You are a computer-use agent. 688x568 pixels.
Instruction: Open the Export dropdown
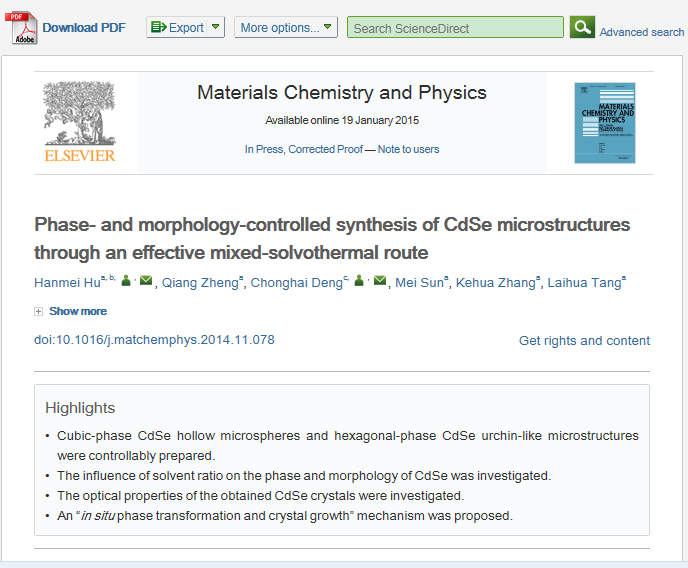click(186, 28)
